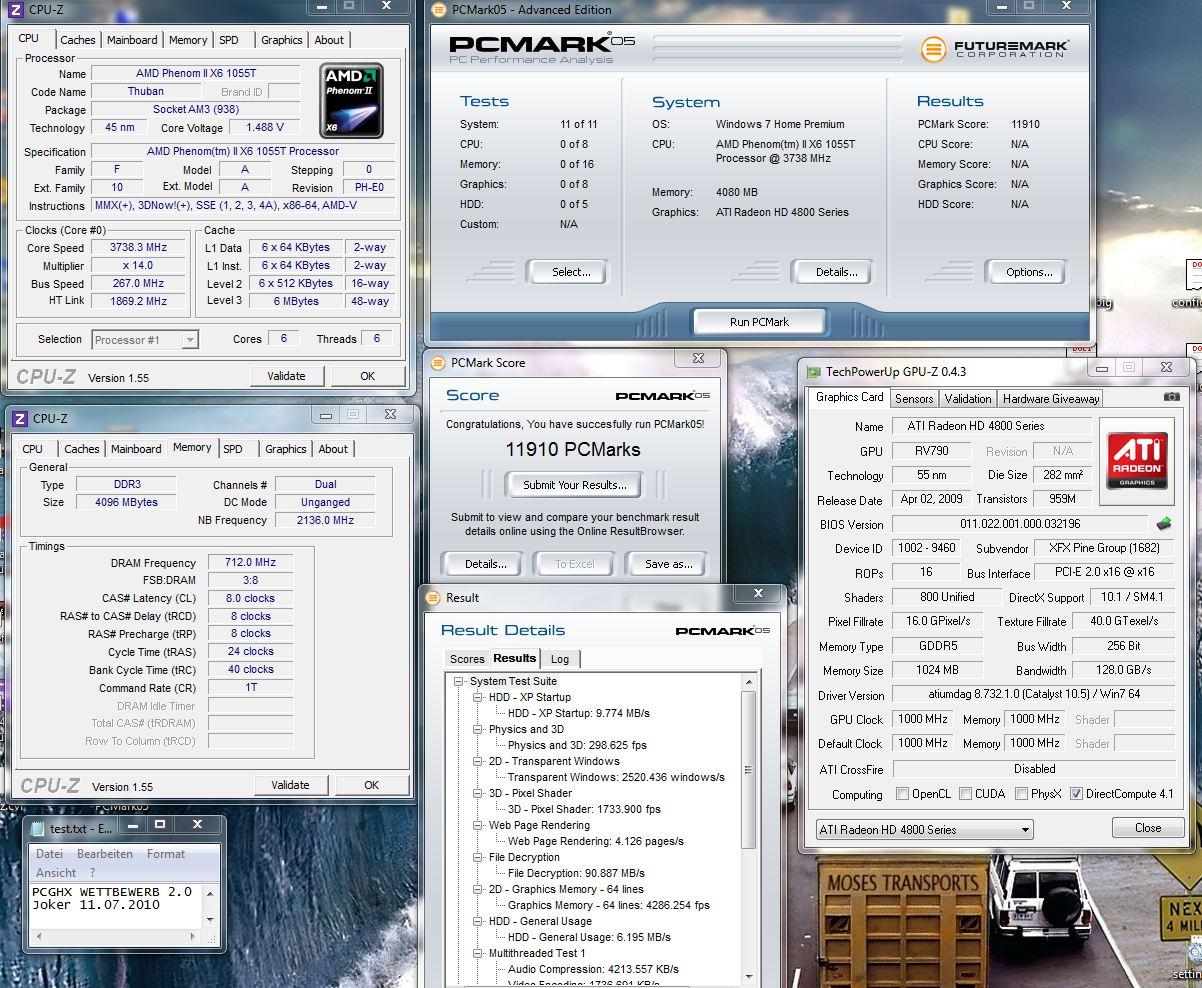
Task: Click the PCMark05 Advanced Edition title bar icon
Action: coord(438,9)
